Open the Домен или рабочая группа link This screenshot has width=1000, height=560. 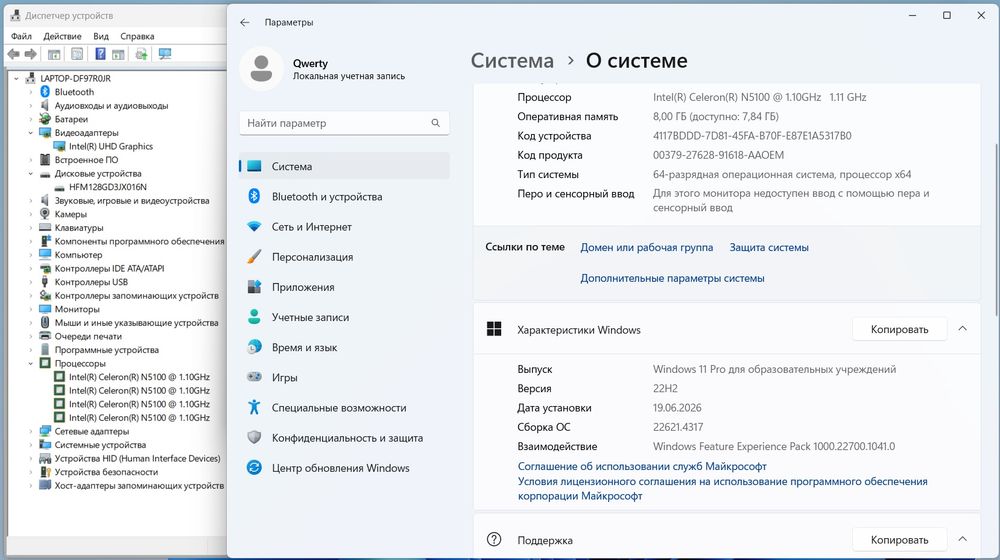pos(647,247)
